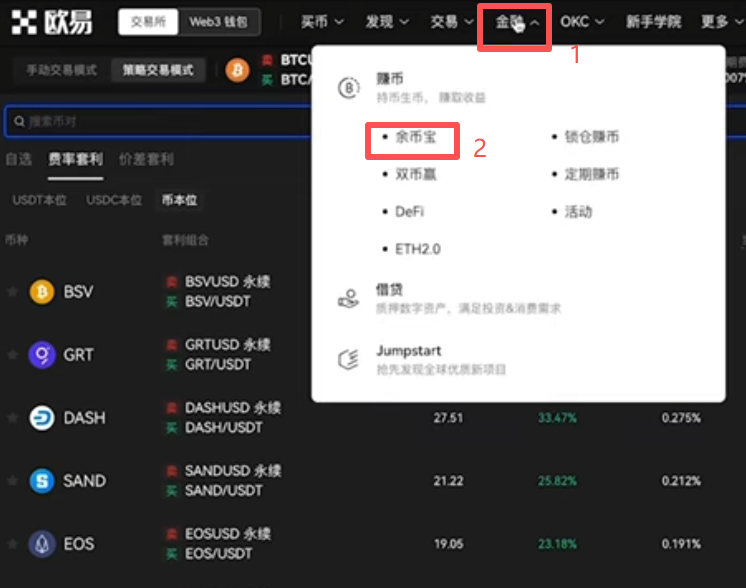Click the 23.18% value in EOS row
The height and width of the screenshot is (588, 746).
pyautogui.click(x=557, y=544)
